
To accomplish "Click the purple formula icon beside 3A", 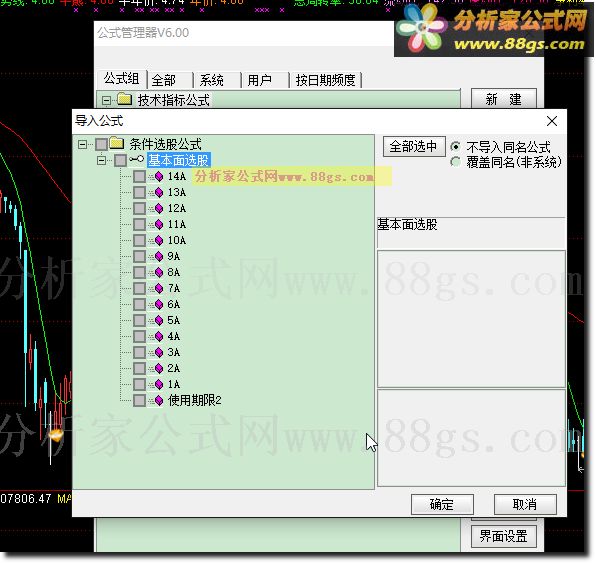I will 159,352.
